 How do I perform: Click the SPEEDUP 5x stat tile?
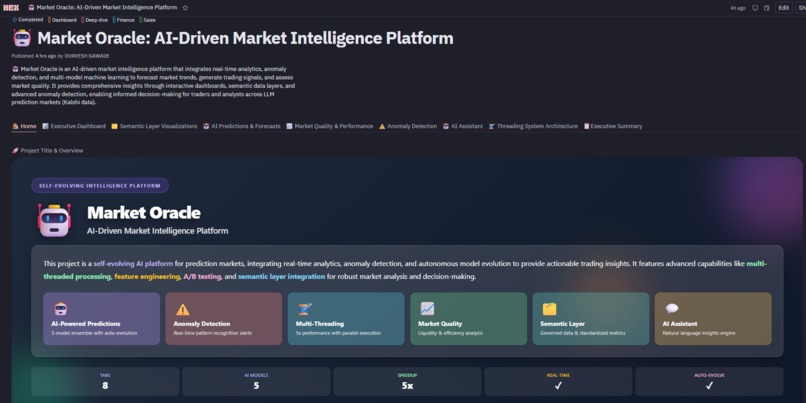pos(407,381)
